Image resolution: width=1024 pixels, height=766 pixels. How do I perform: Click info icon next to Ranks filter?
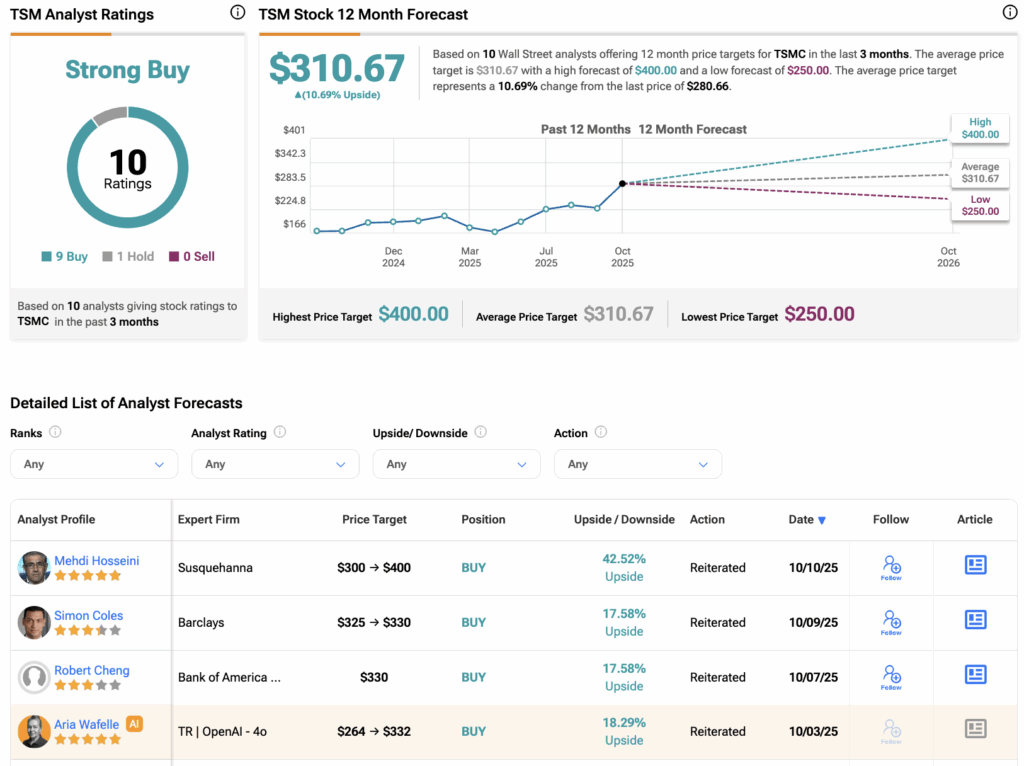55,432
